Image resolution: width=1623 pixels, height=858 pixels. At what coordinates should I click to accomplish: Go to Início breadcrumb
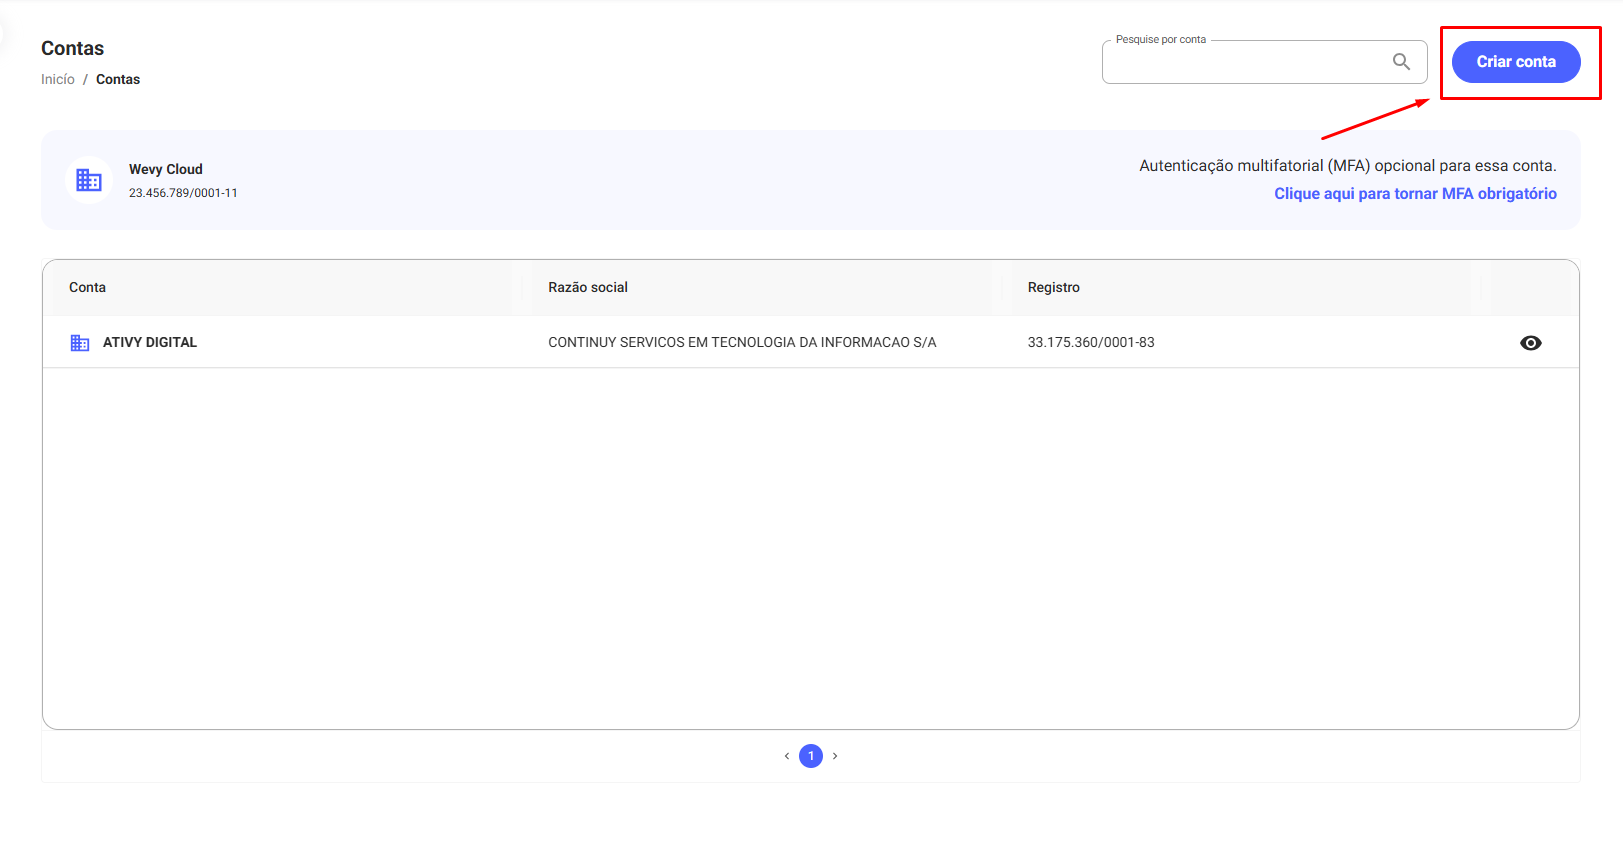click(x=58, y=79)
